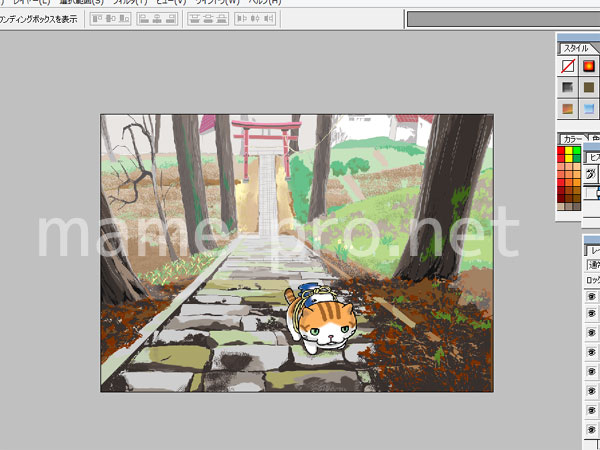Viewport: 600px width, 450px height.
Task: Apply the red-yellow glowing button style
Action: click(589, 66)
